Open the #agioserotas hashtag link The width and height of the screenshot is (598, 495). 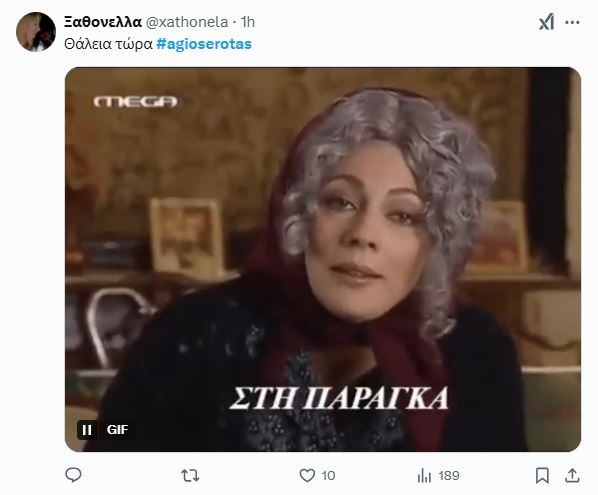(204, 44)
